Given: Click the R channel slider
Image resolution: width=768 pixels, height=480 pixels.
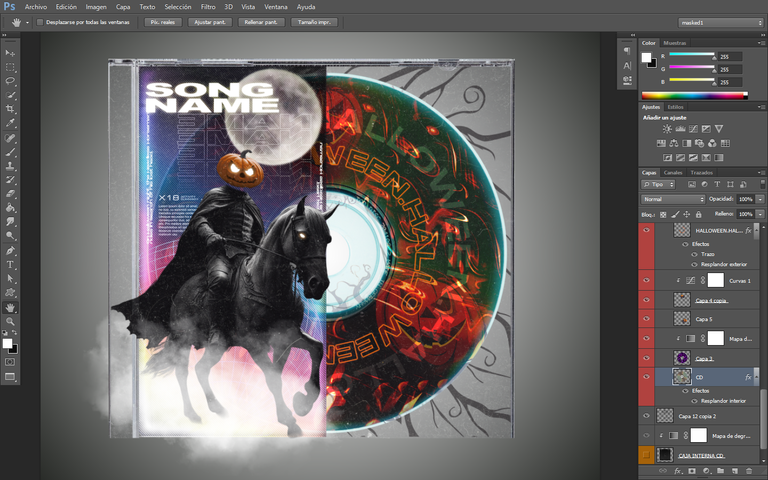Looking at the screenshot, I should (x=692, y=56).
